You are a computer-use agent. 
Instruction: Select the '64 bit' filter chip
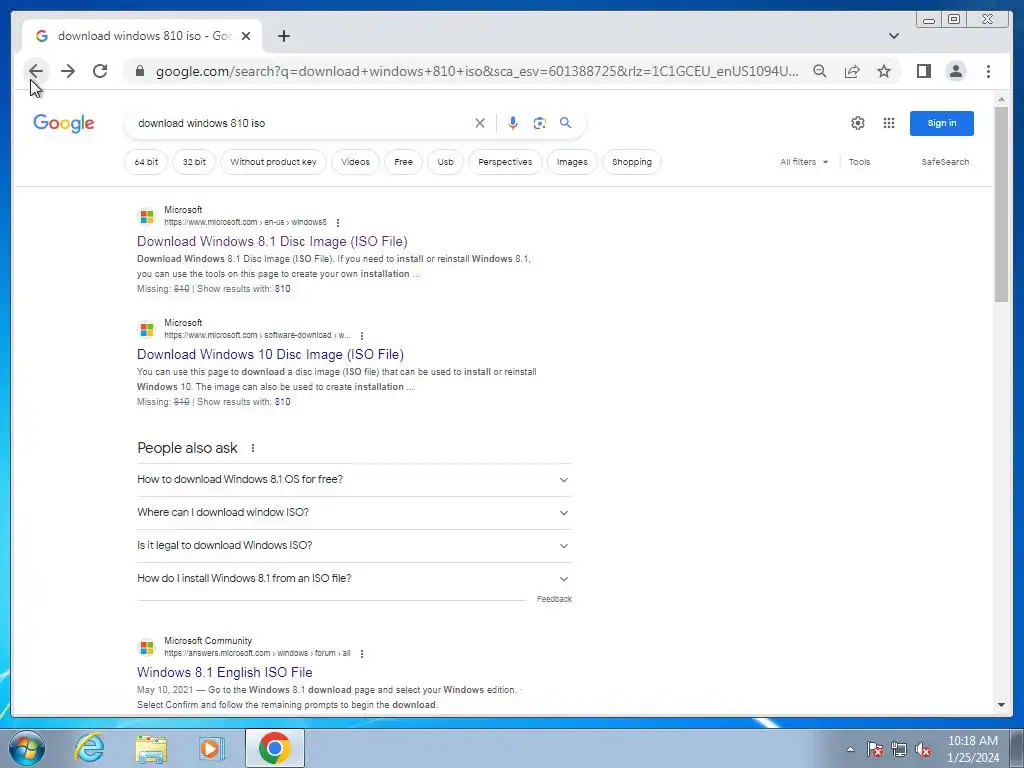(146, 162)
